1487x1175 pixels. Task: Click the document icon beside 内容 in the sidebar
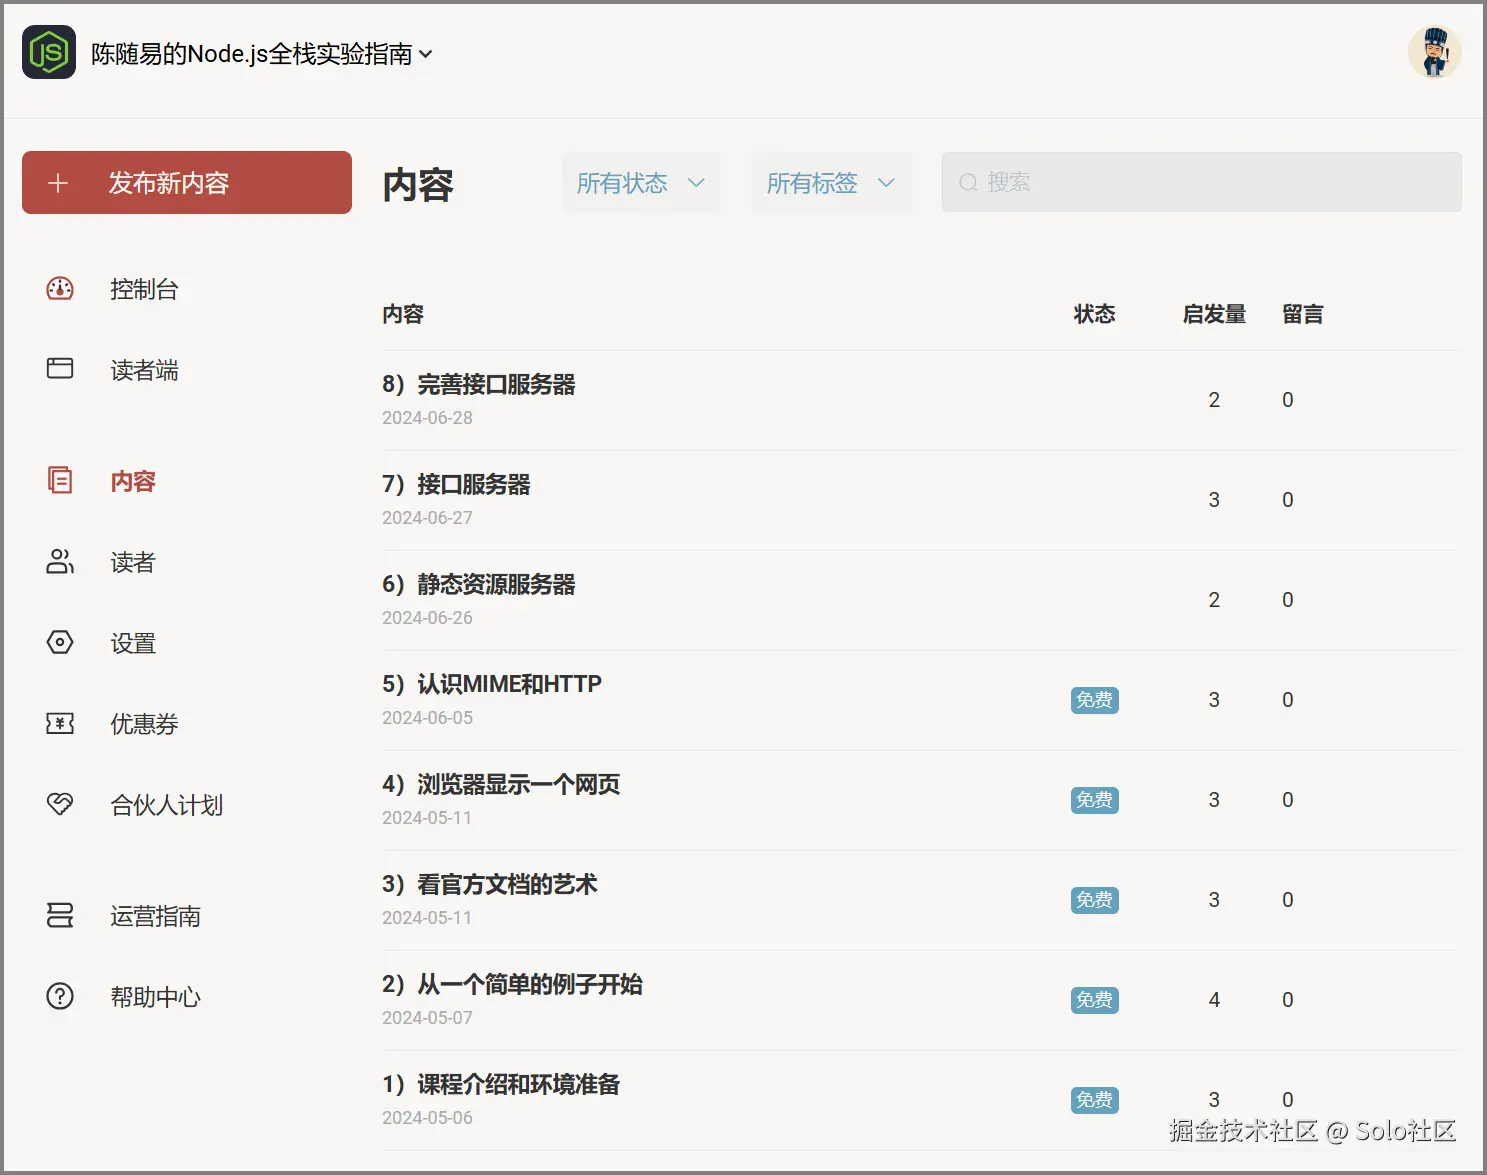click(x=60, y=480)
